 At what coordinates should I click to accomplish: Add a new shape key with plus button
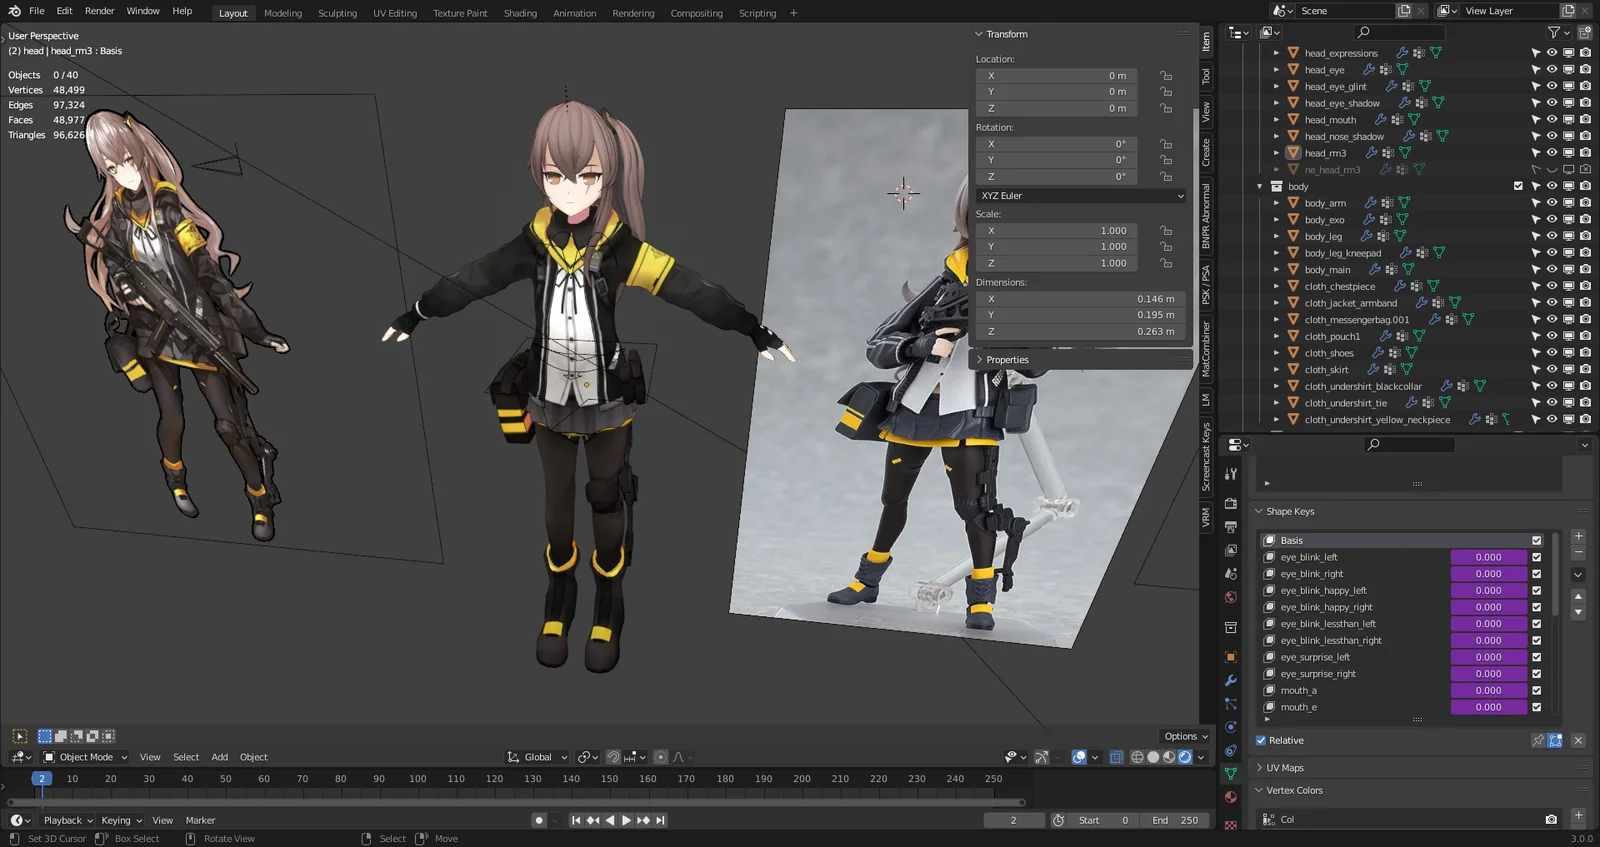click(1578, 536)
